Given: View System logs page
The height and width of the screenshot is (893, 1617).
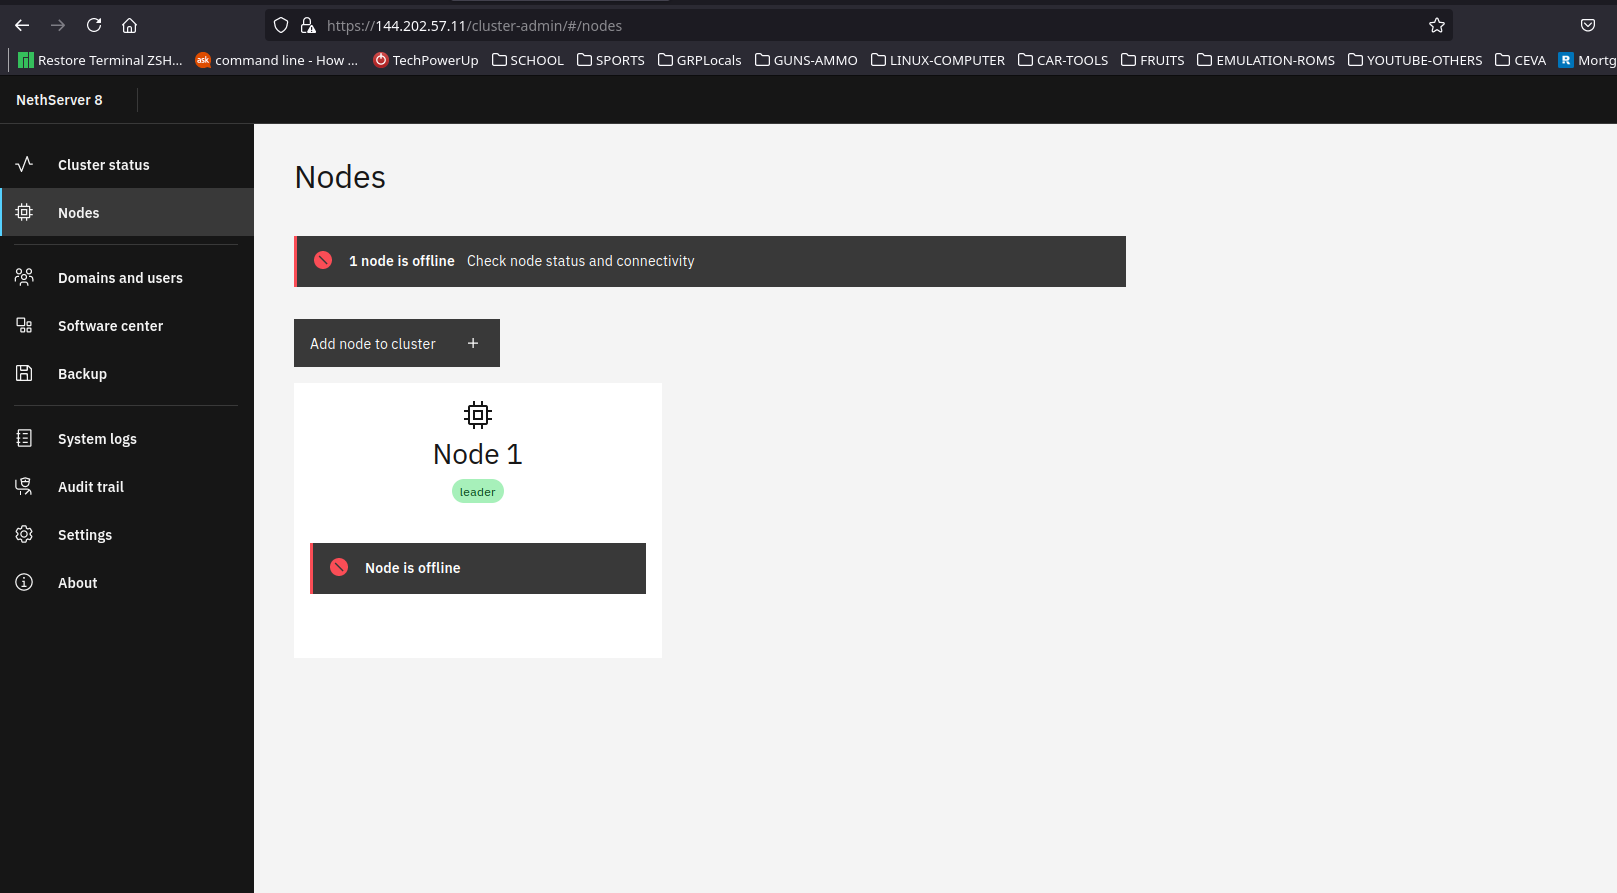Looking at the screenshot, I should click(127, 438).
